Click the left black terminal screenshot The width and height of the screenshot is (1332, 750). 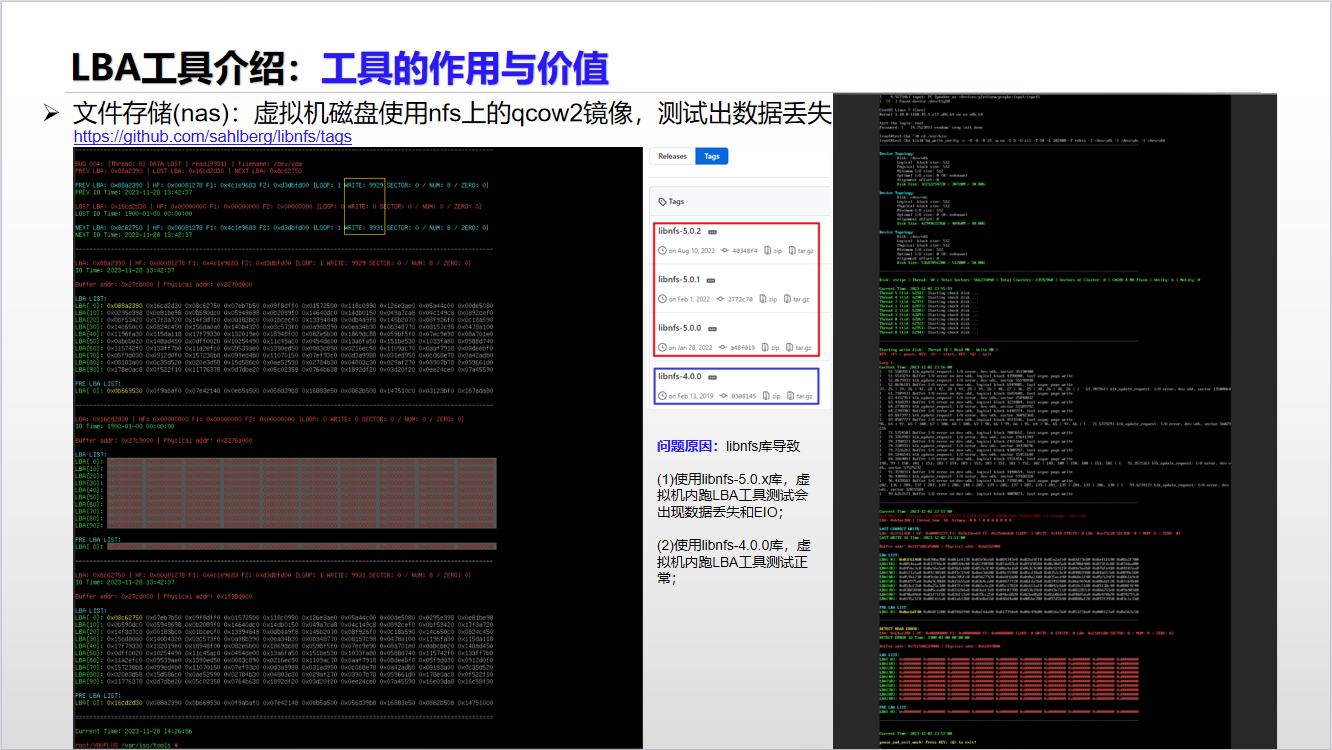357,447
